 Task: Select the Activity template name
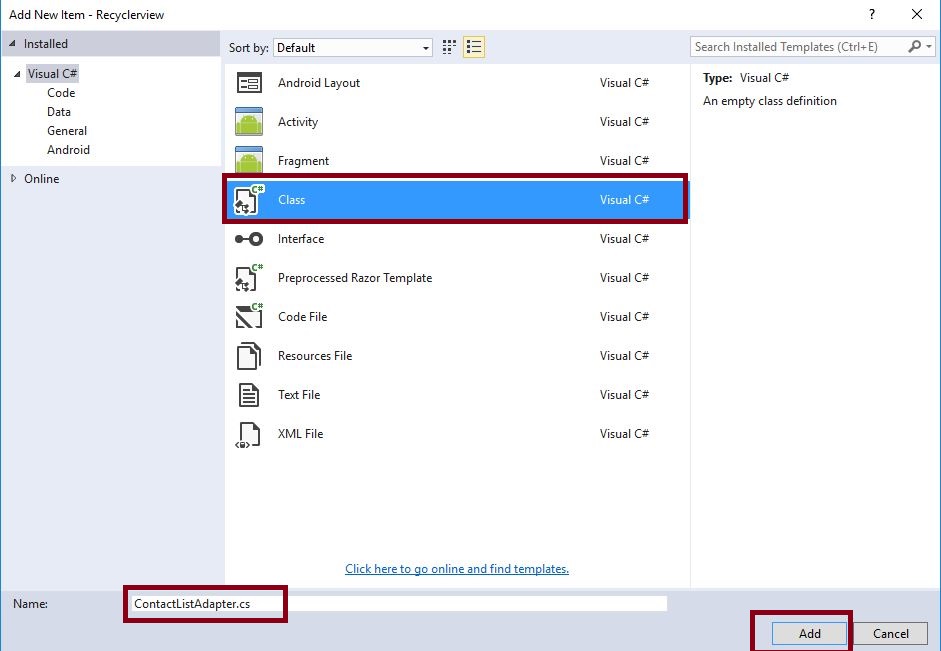point(298,122)
